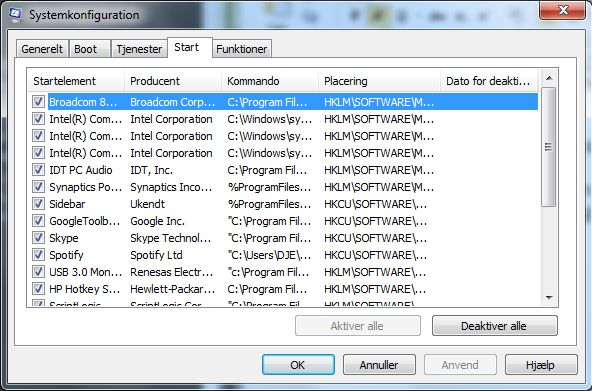Go to the Tjenester tab
Screen dimensions: 592x391
139,49
